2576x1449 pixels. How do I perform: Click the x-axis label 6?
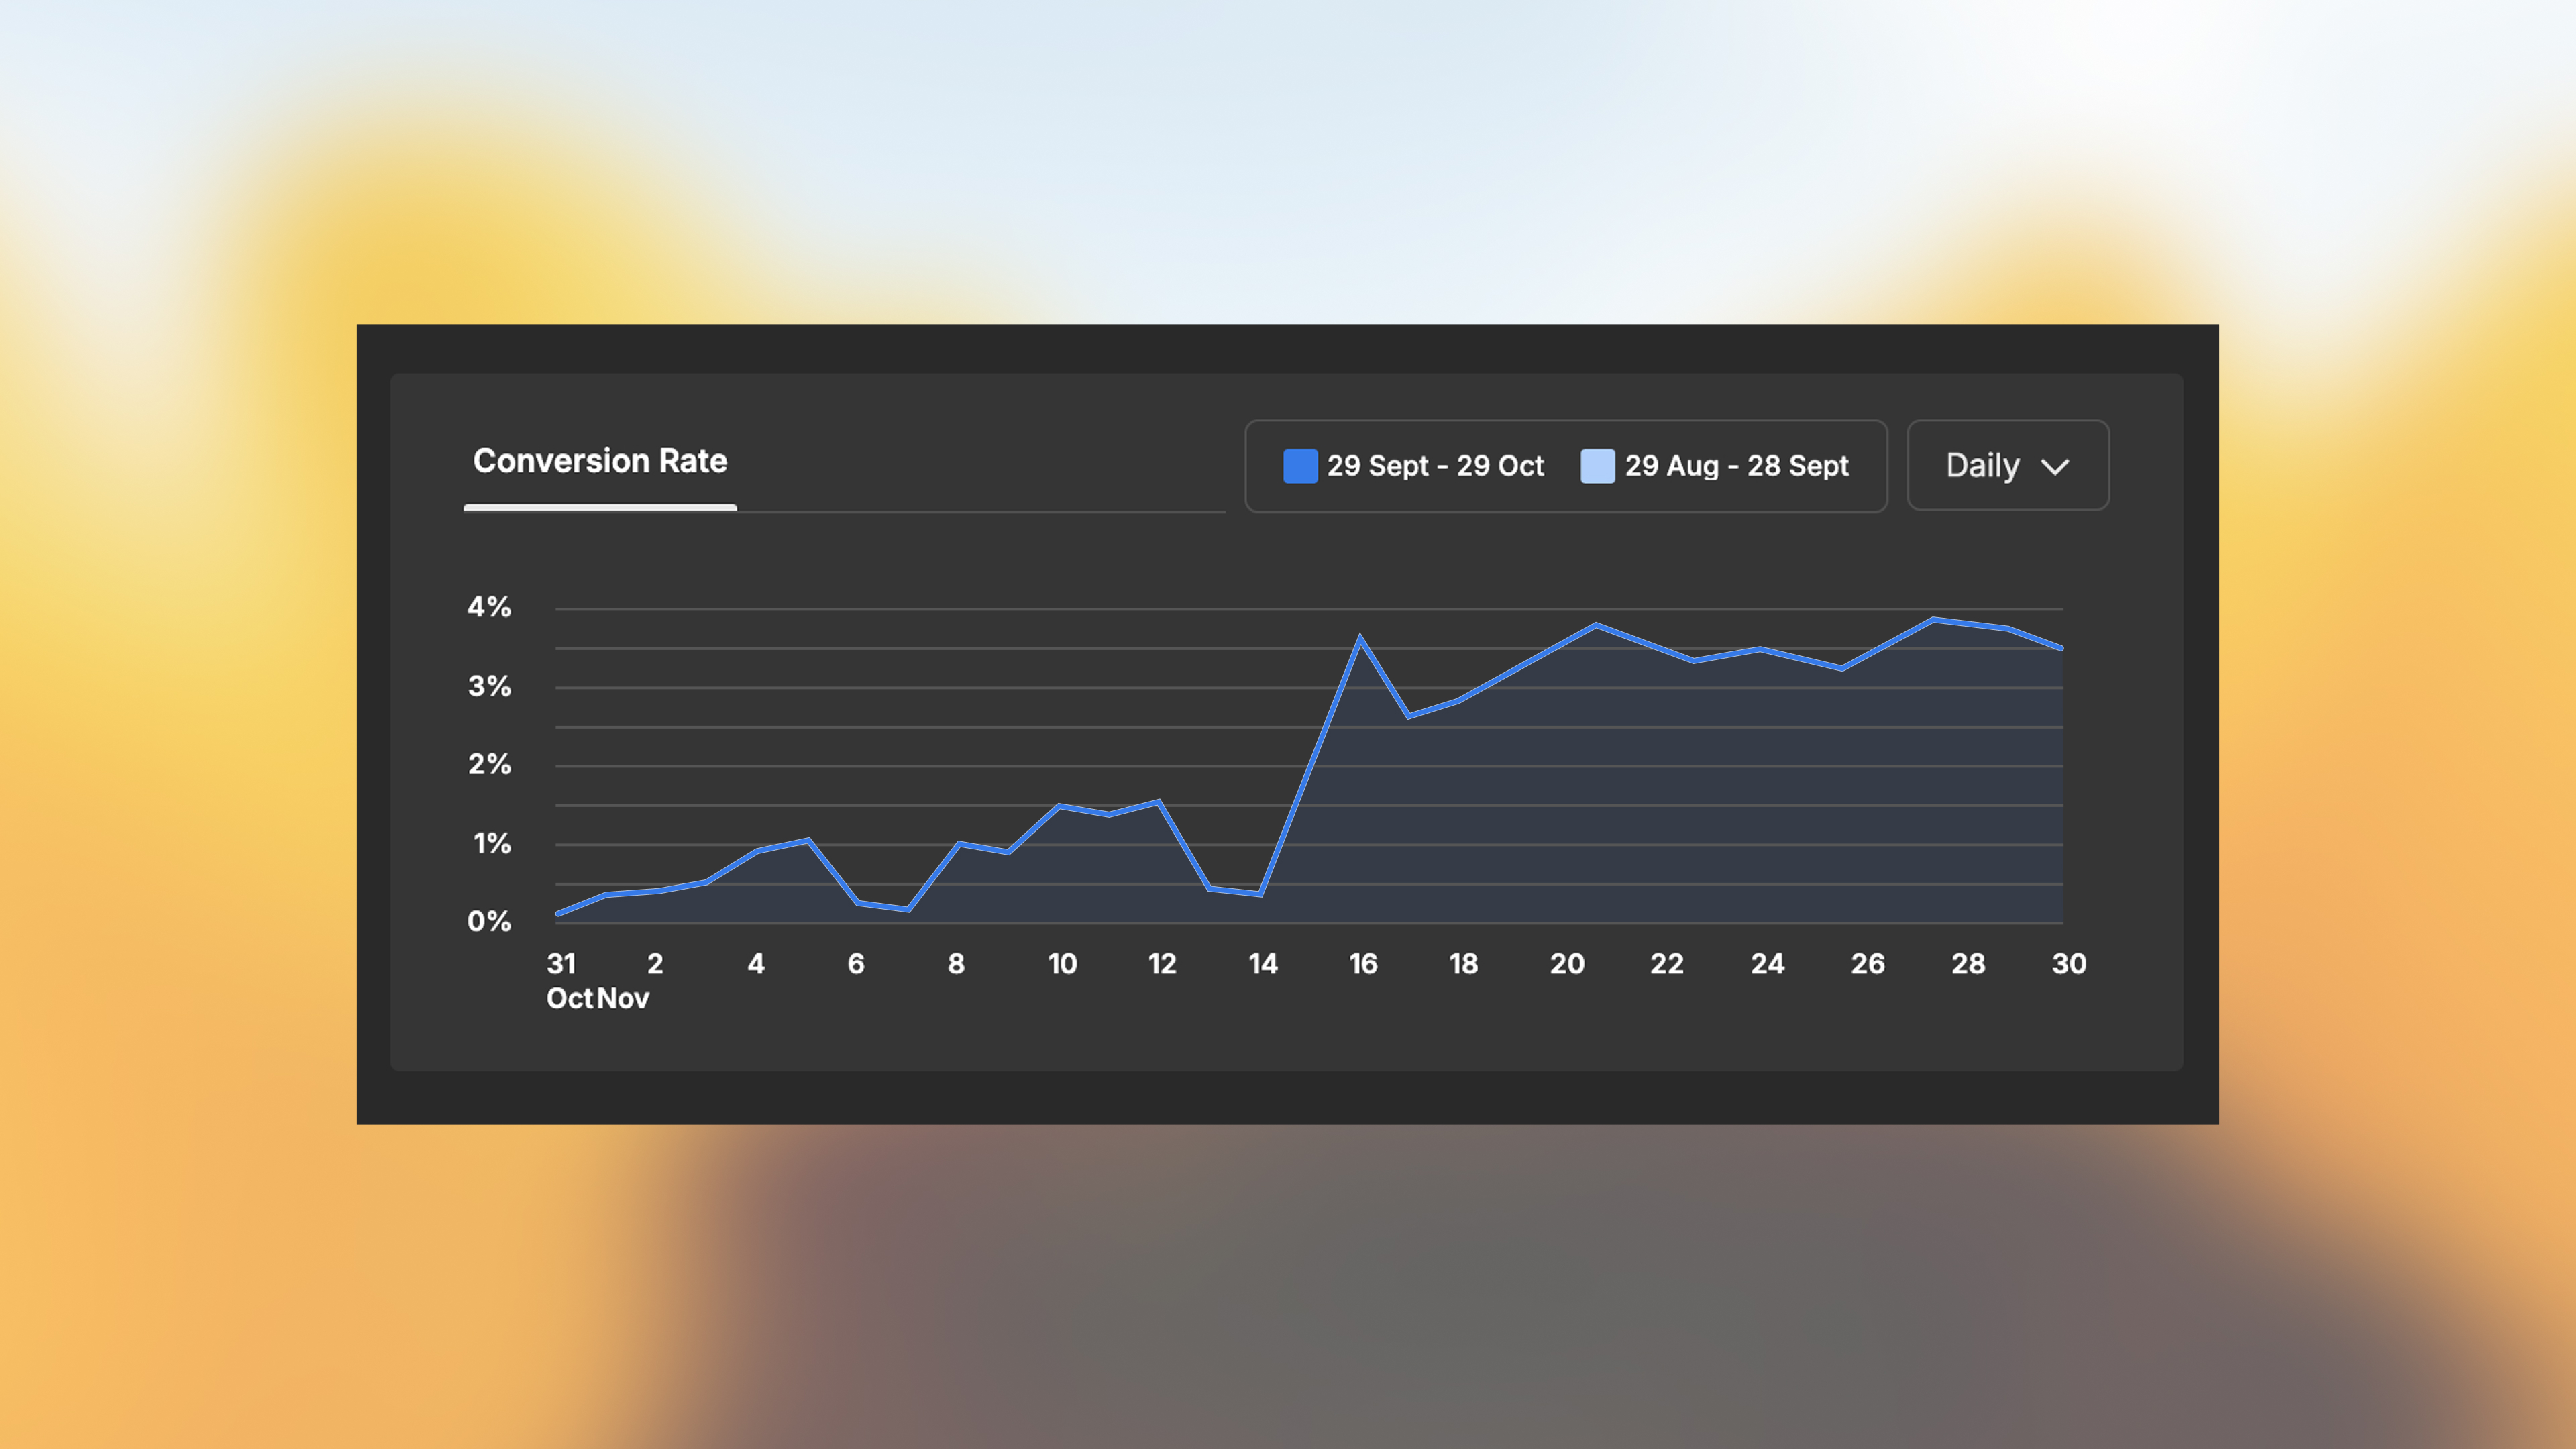click(x=855, y=964)
